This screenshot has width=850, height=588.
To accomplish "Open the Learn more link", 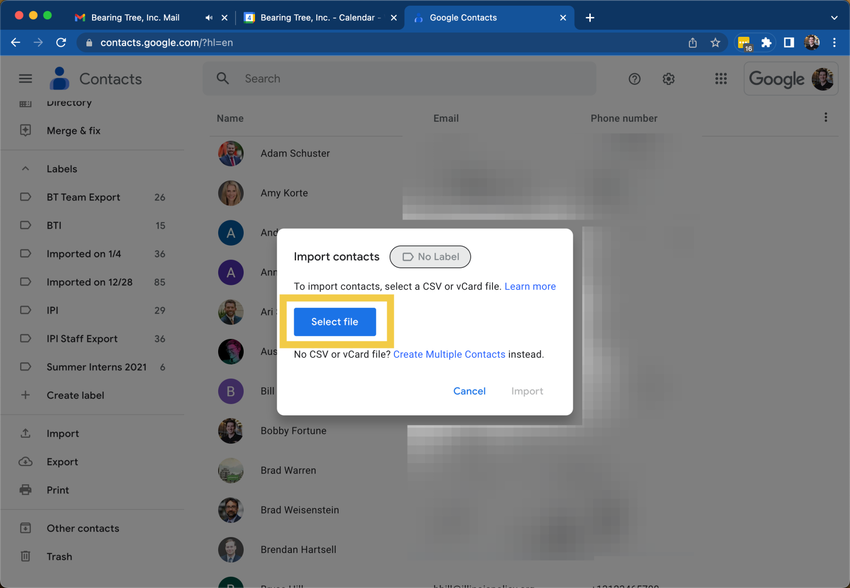I will click(530, 286).
